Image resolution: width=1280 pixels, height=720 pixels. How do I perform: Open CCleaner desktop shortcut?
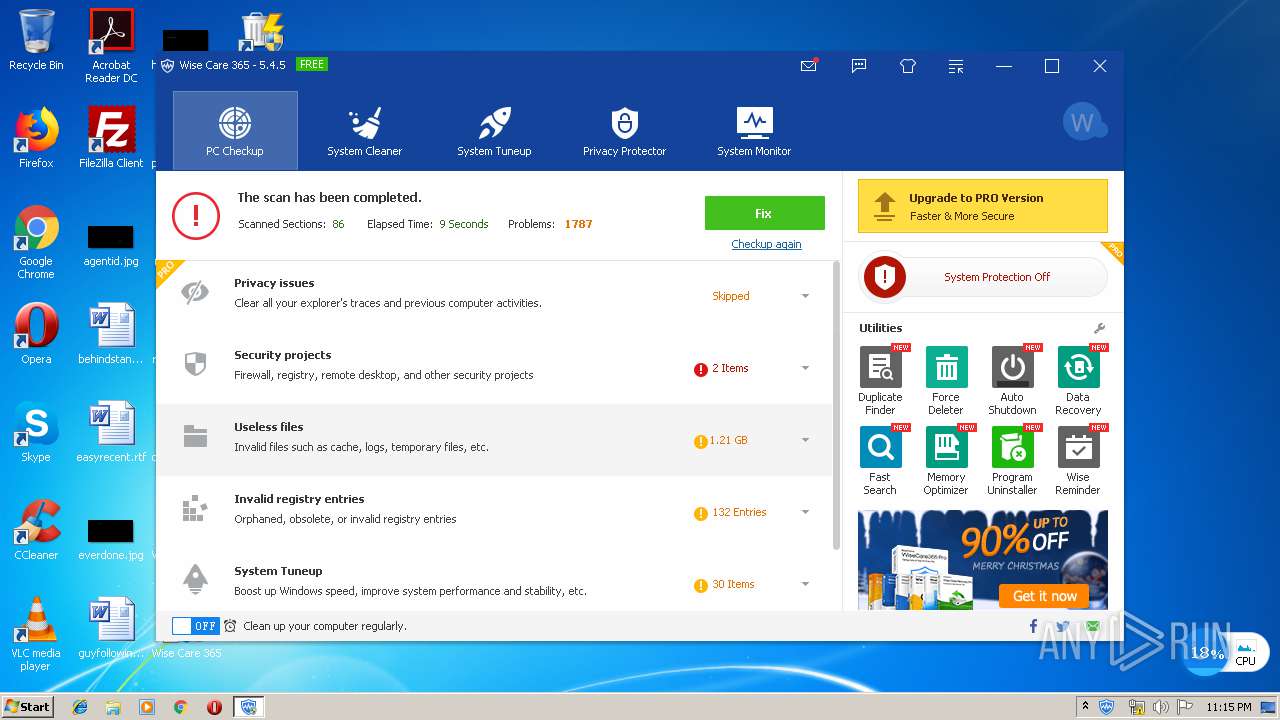(x=36, y=530)
